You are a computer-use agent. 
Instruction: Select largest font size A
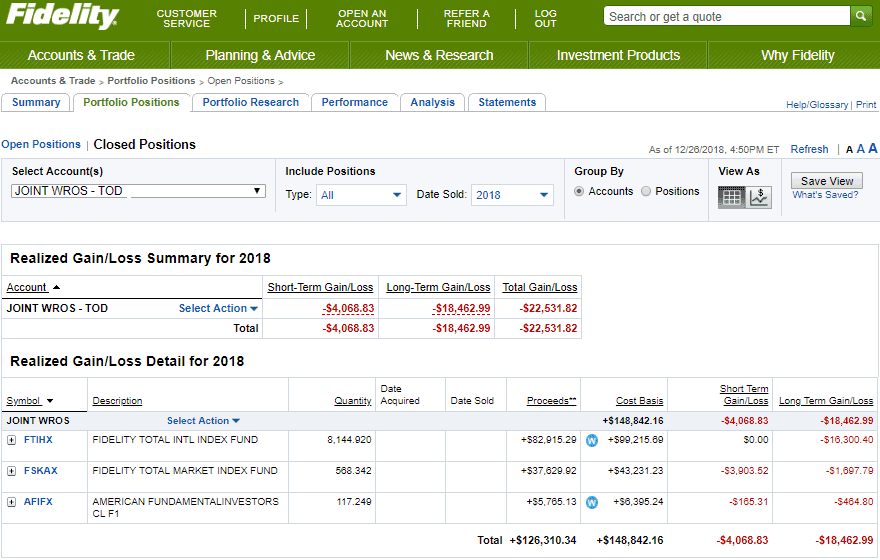[873, 148]
